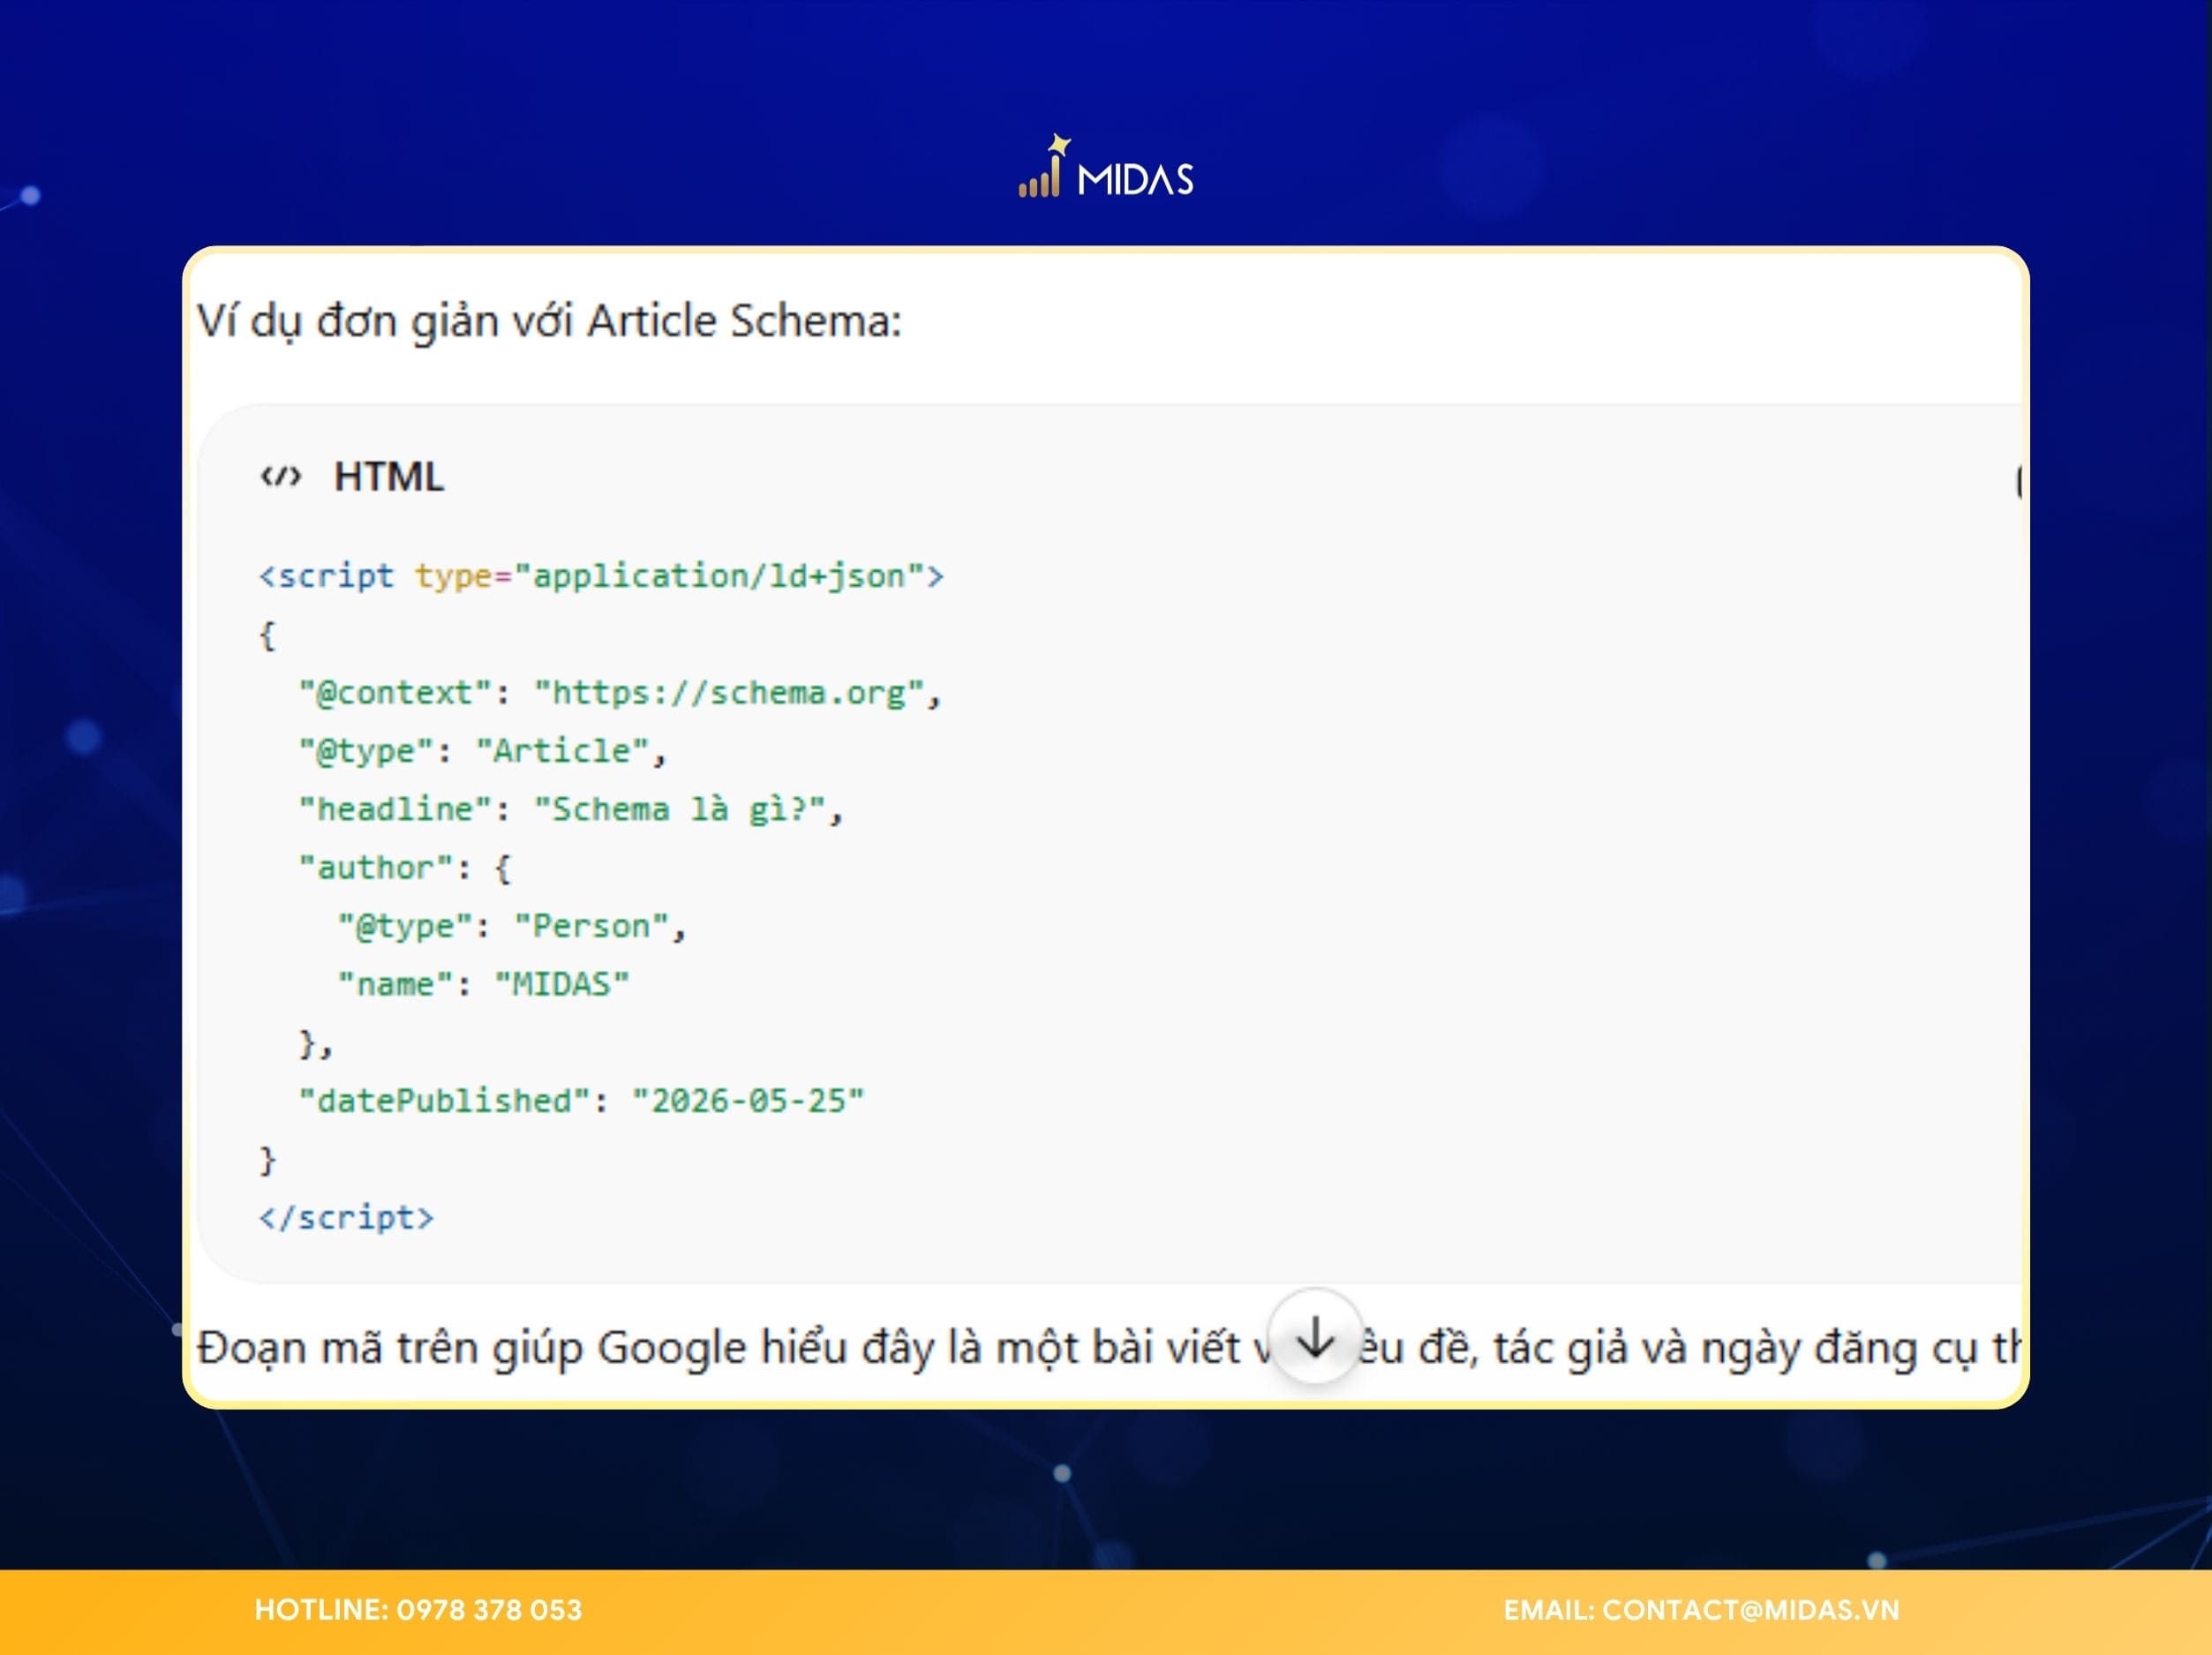The height and width of the screenshot is (1655, 2212).
Task: Click the hotline number 0978 378 053
Action: [x=489, y=1609]
